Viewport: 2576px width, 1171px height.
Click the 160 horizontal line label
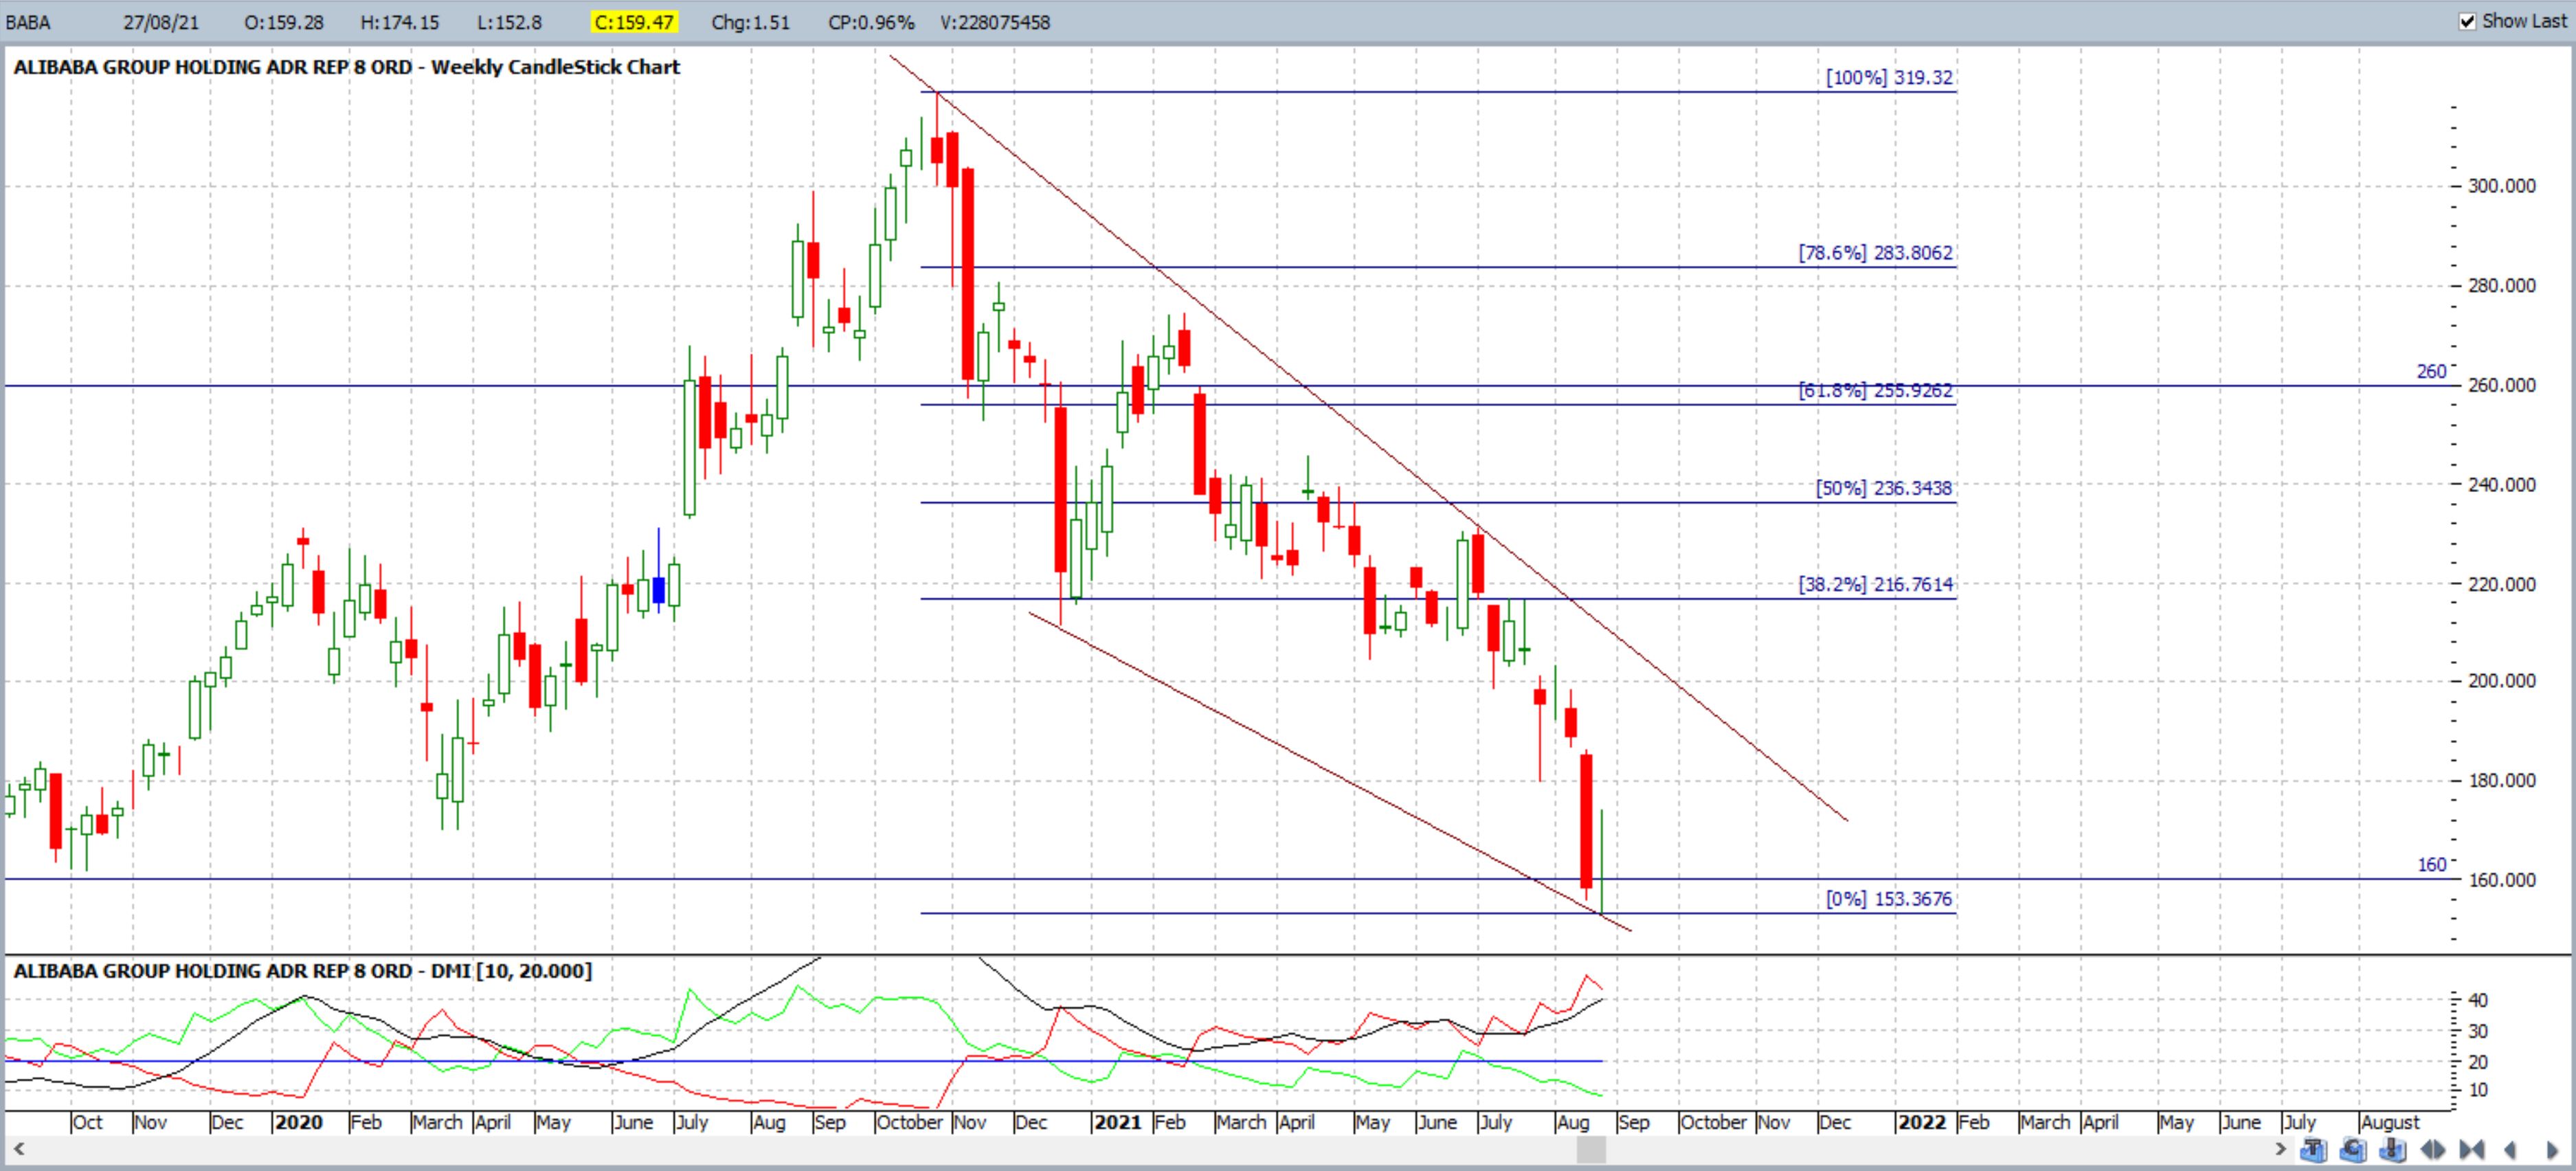(x=2431, y=865)
